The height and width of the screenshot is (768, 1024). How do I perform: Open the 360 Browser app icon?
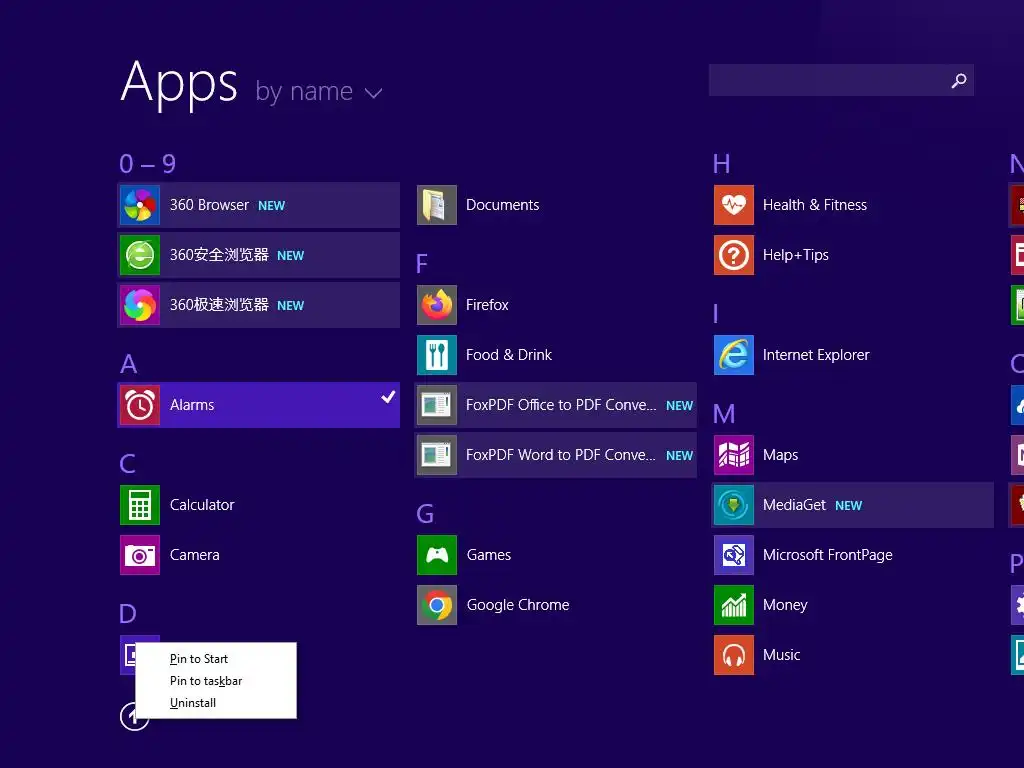[140, 205]
